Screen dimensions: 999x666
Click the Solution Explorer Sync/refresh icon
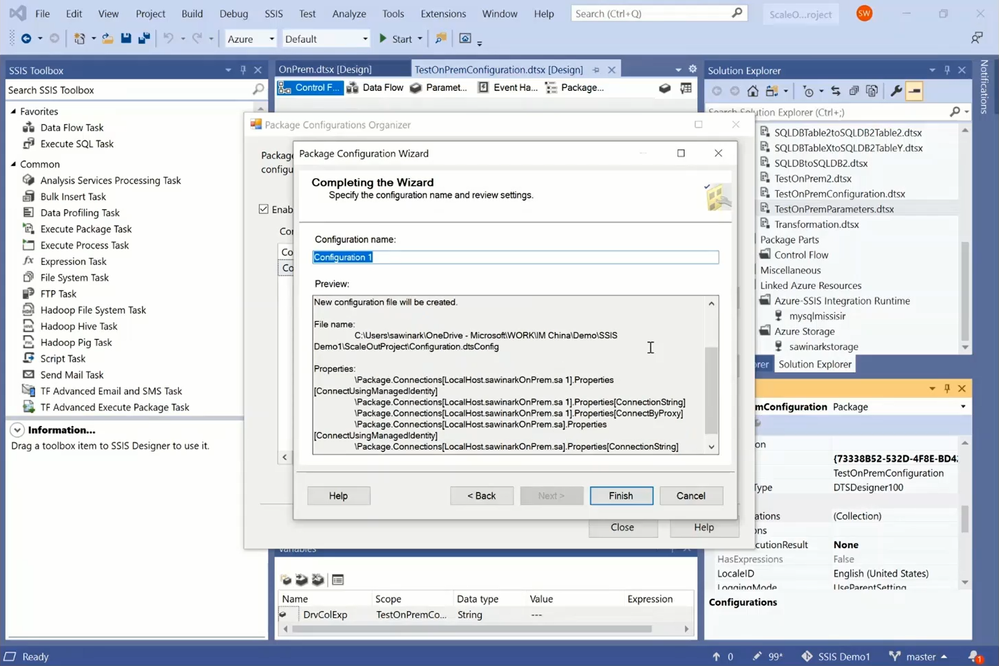pyautogui.click(x=835, y=91)
